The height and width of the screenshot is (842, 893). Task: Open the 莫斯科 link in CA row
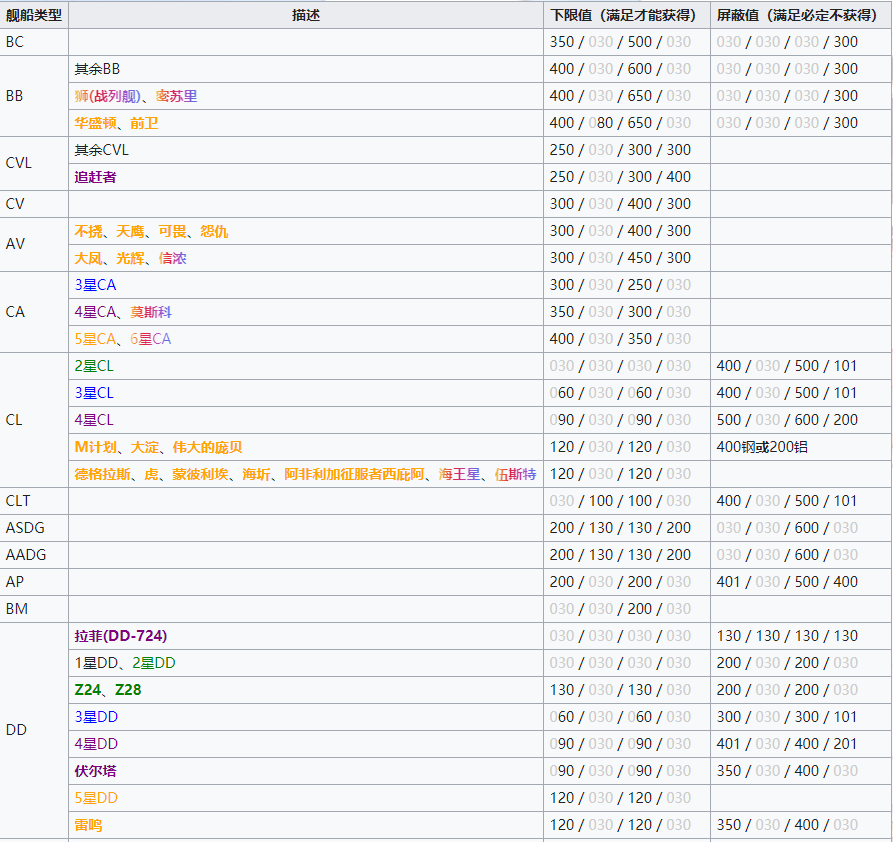point(151,312)
